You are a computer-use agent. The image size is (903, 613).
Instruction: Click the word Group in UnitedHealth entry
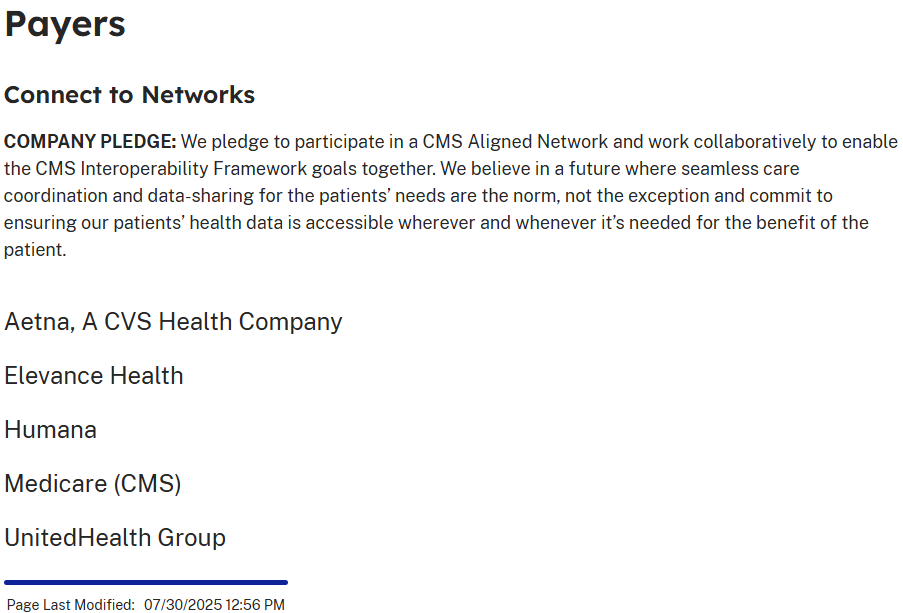[x=192, y=538]
